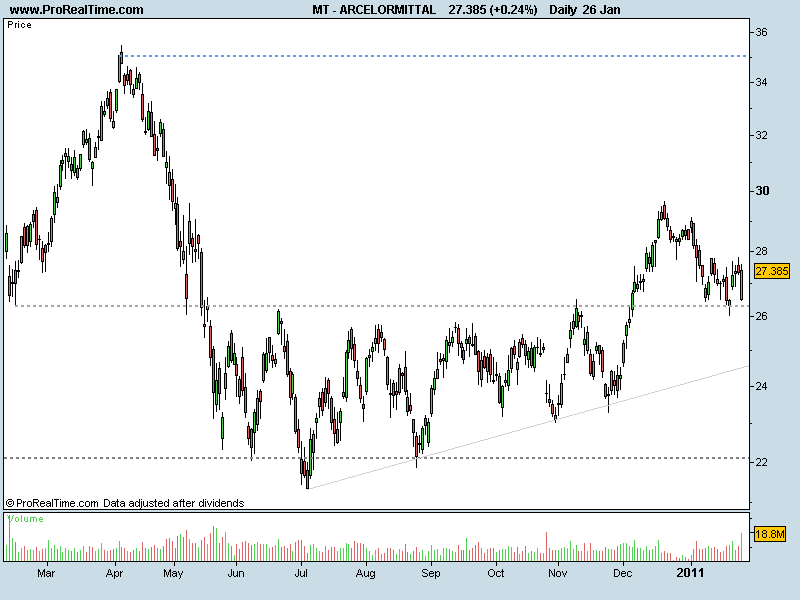Click the 34 price axis label

[x=761, y=82]
